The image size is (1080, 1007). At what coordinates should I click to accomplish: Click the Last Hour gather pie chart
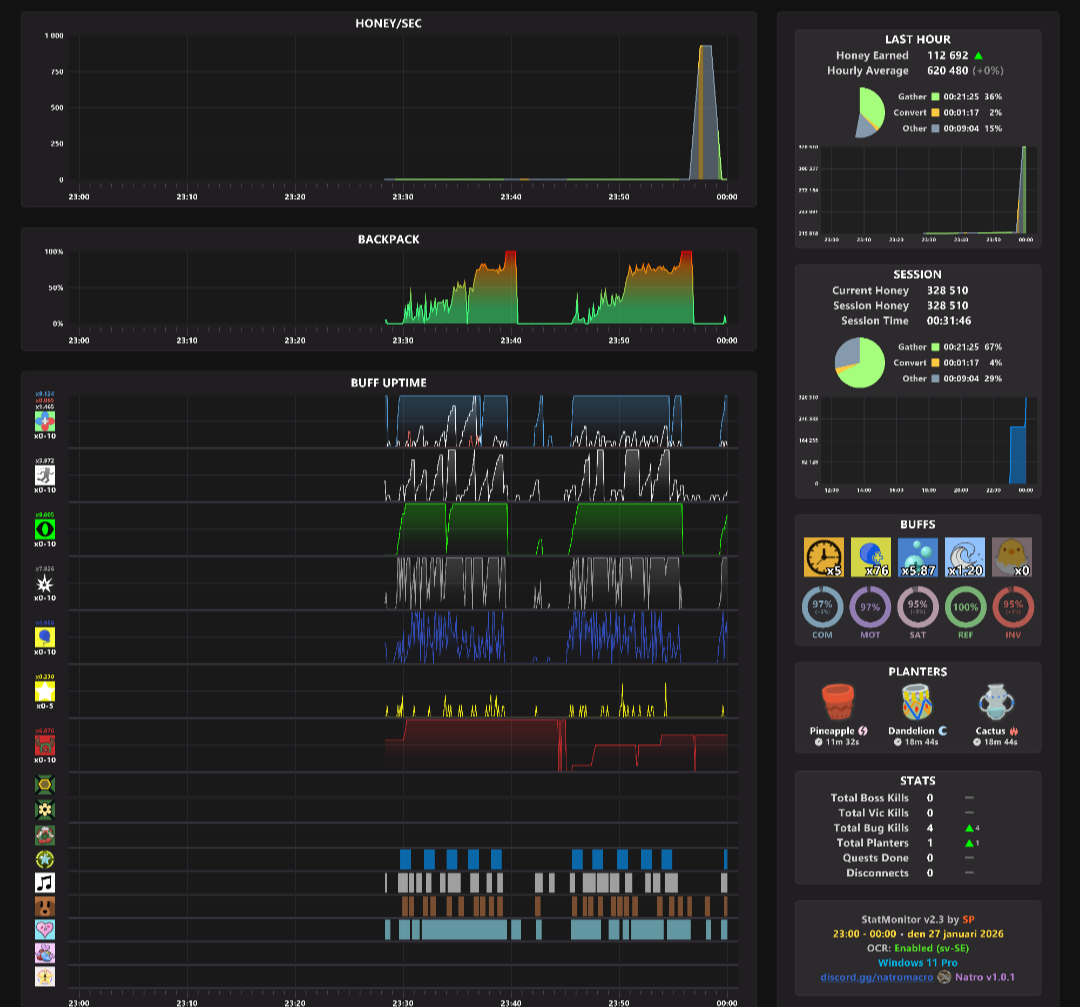pos(870,112)
